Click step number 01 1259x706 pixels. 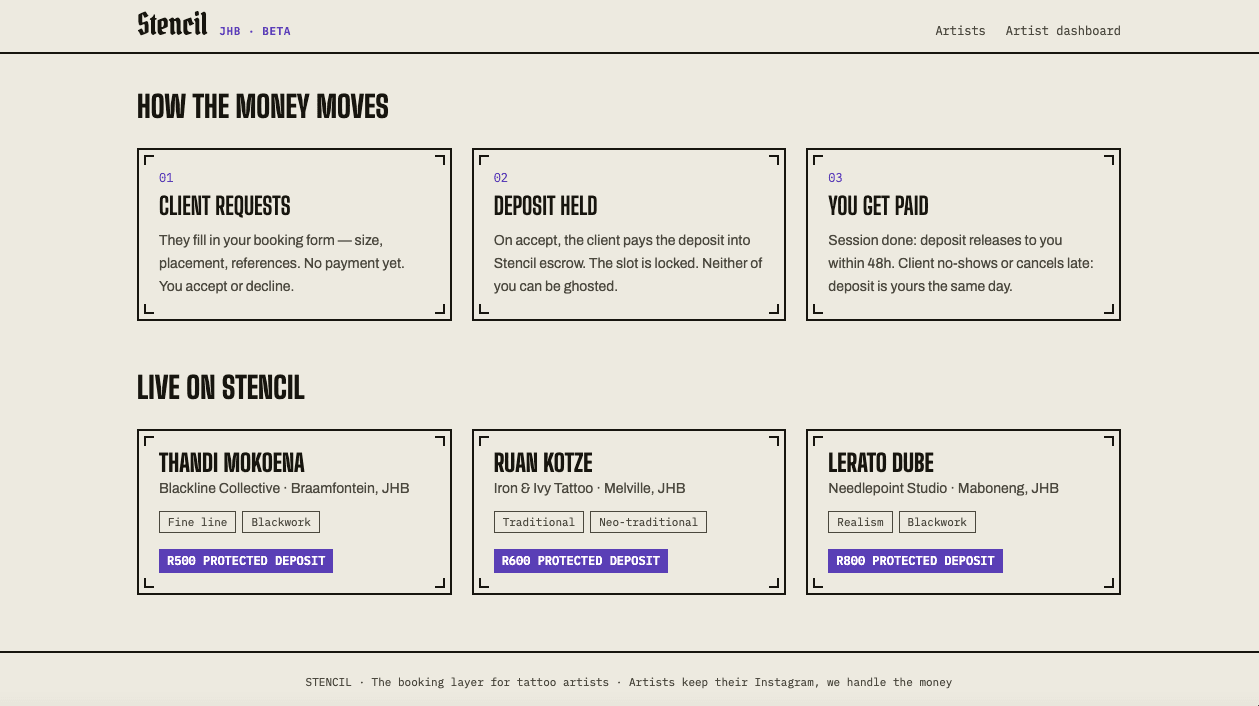166,178
